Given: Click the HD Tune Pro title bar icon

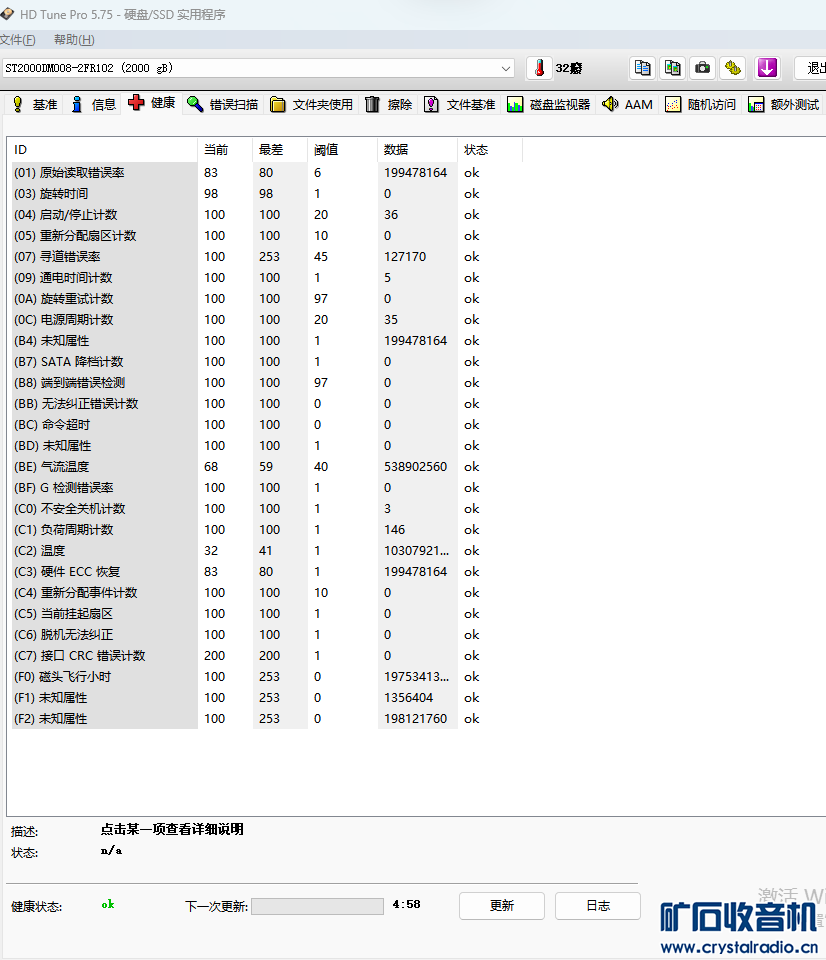Looking at the screenshot, I should coord(7,13).
